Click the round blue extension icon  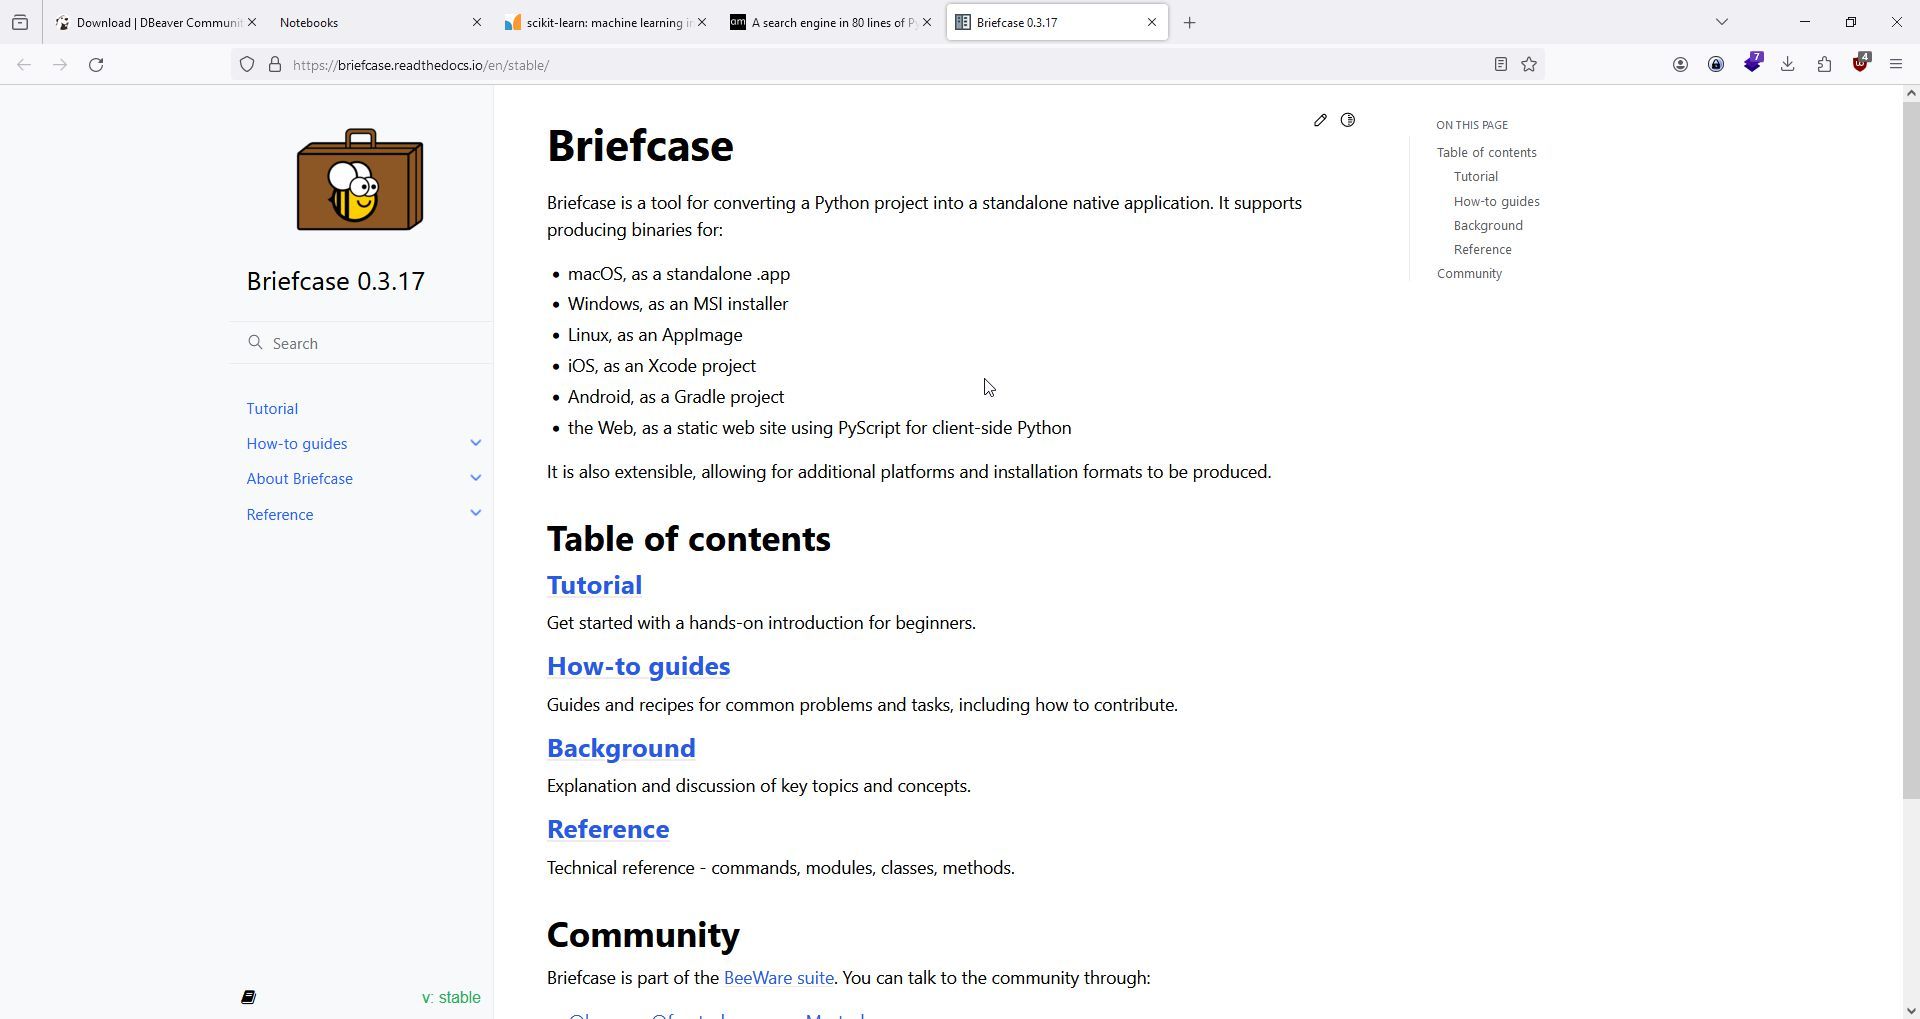click(1716, 65)
